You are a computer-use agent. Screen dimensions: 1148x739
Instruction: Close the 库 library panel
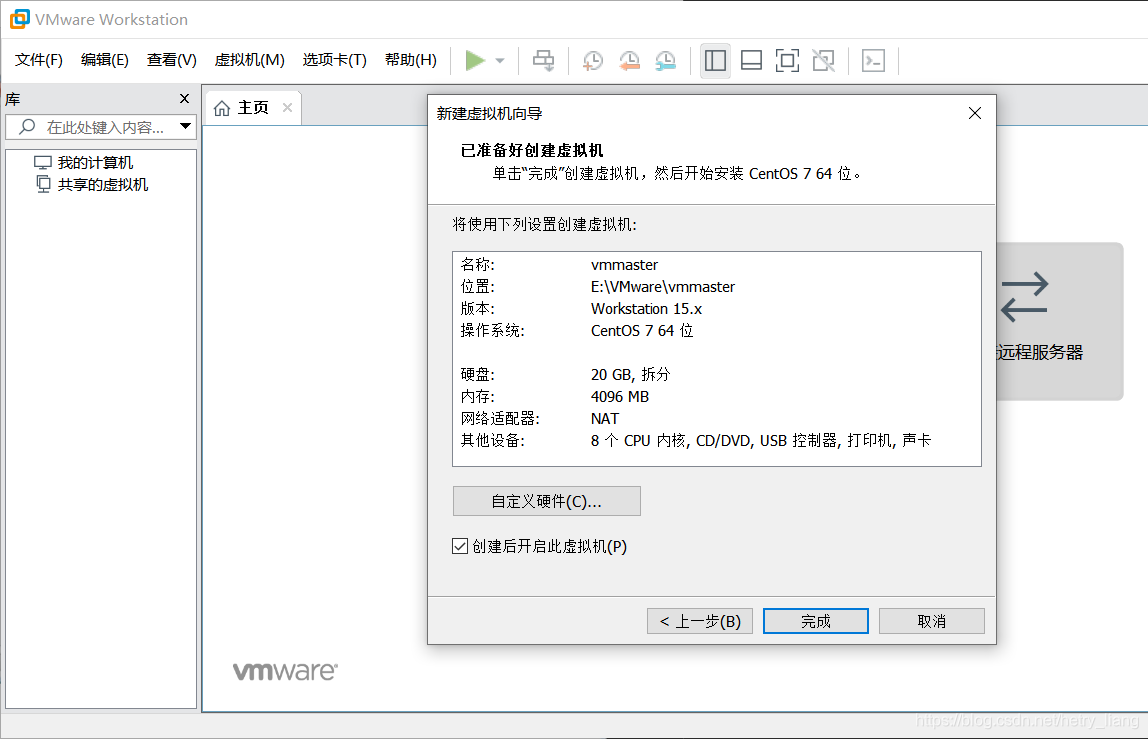(184, 98)
